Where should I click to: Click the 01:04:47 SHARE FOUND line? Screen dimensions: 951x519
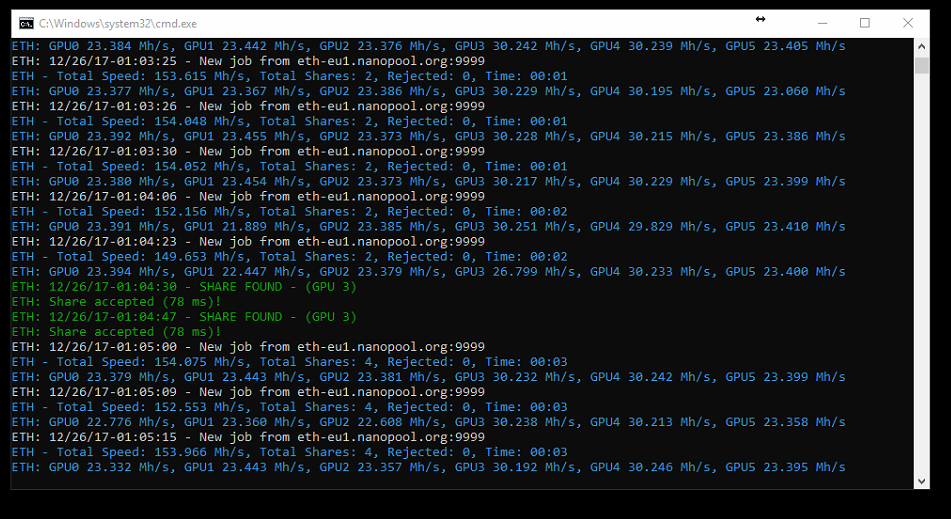point(184,316)
